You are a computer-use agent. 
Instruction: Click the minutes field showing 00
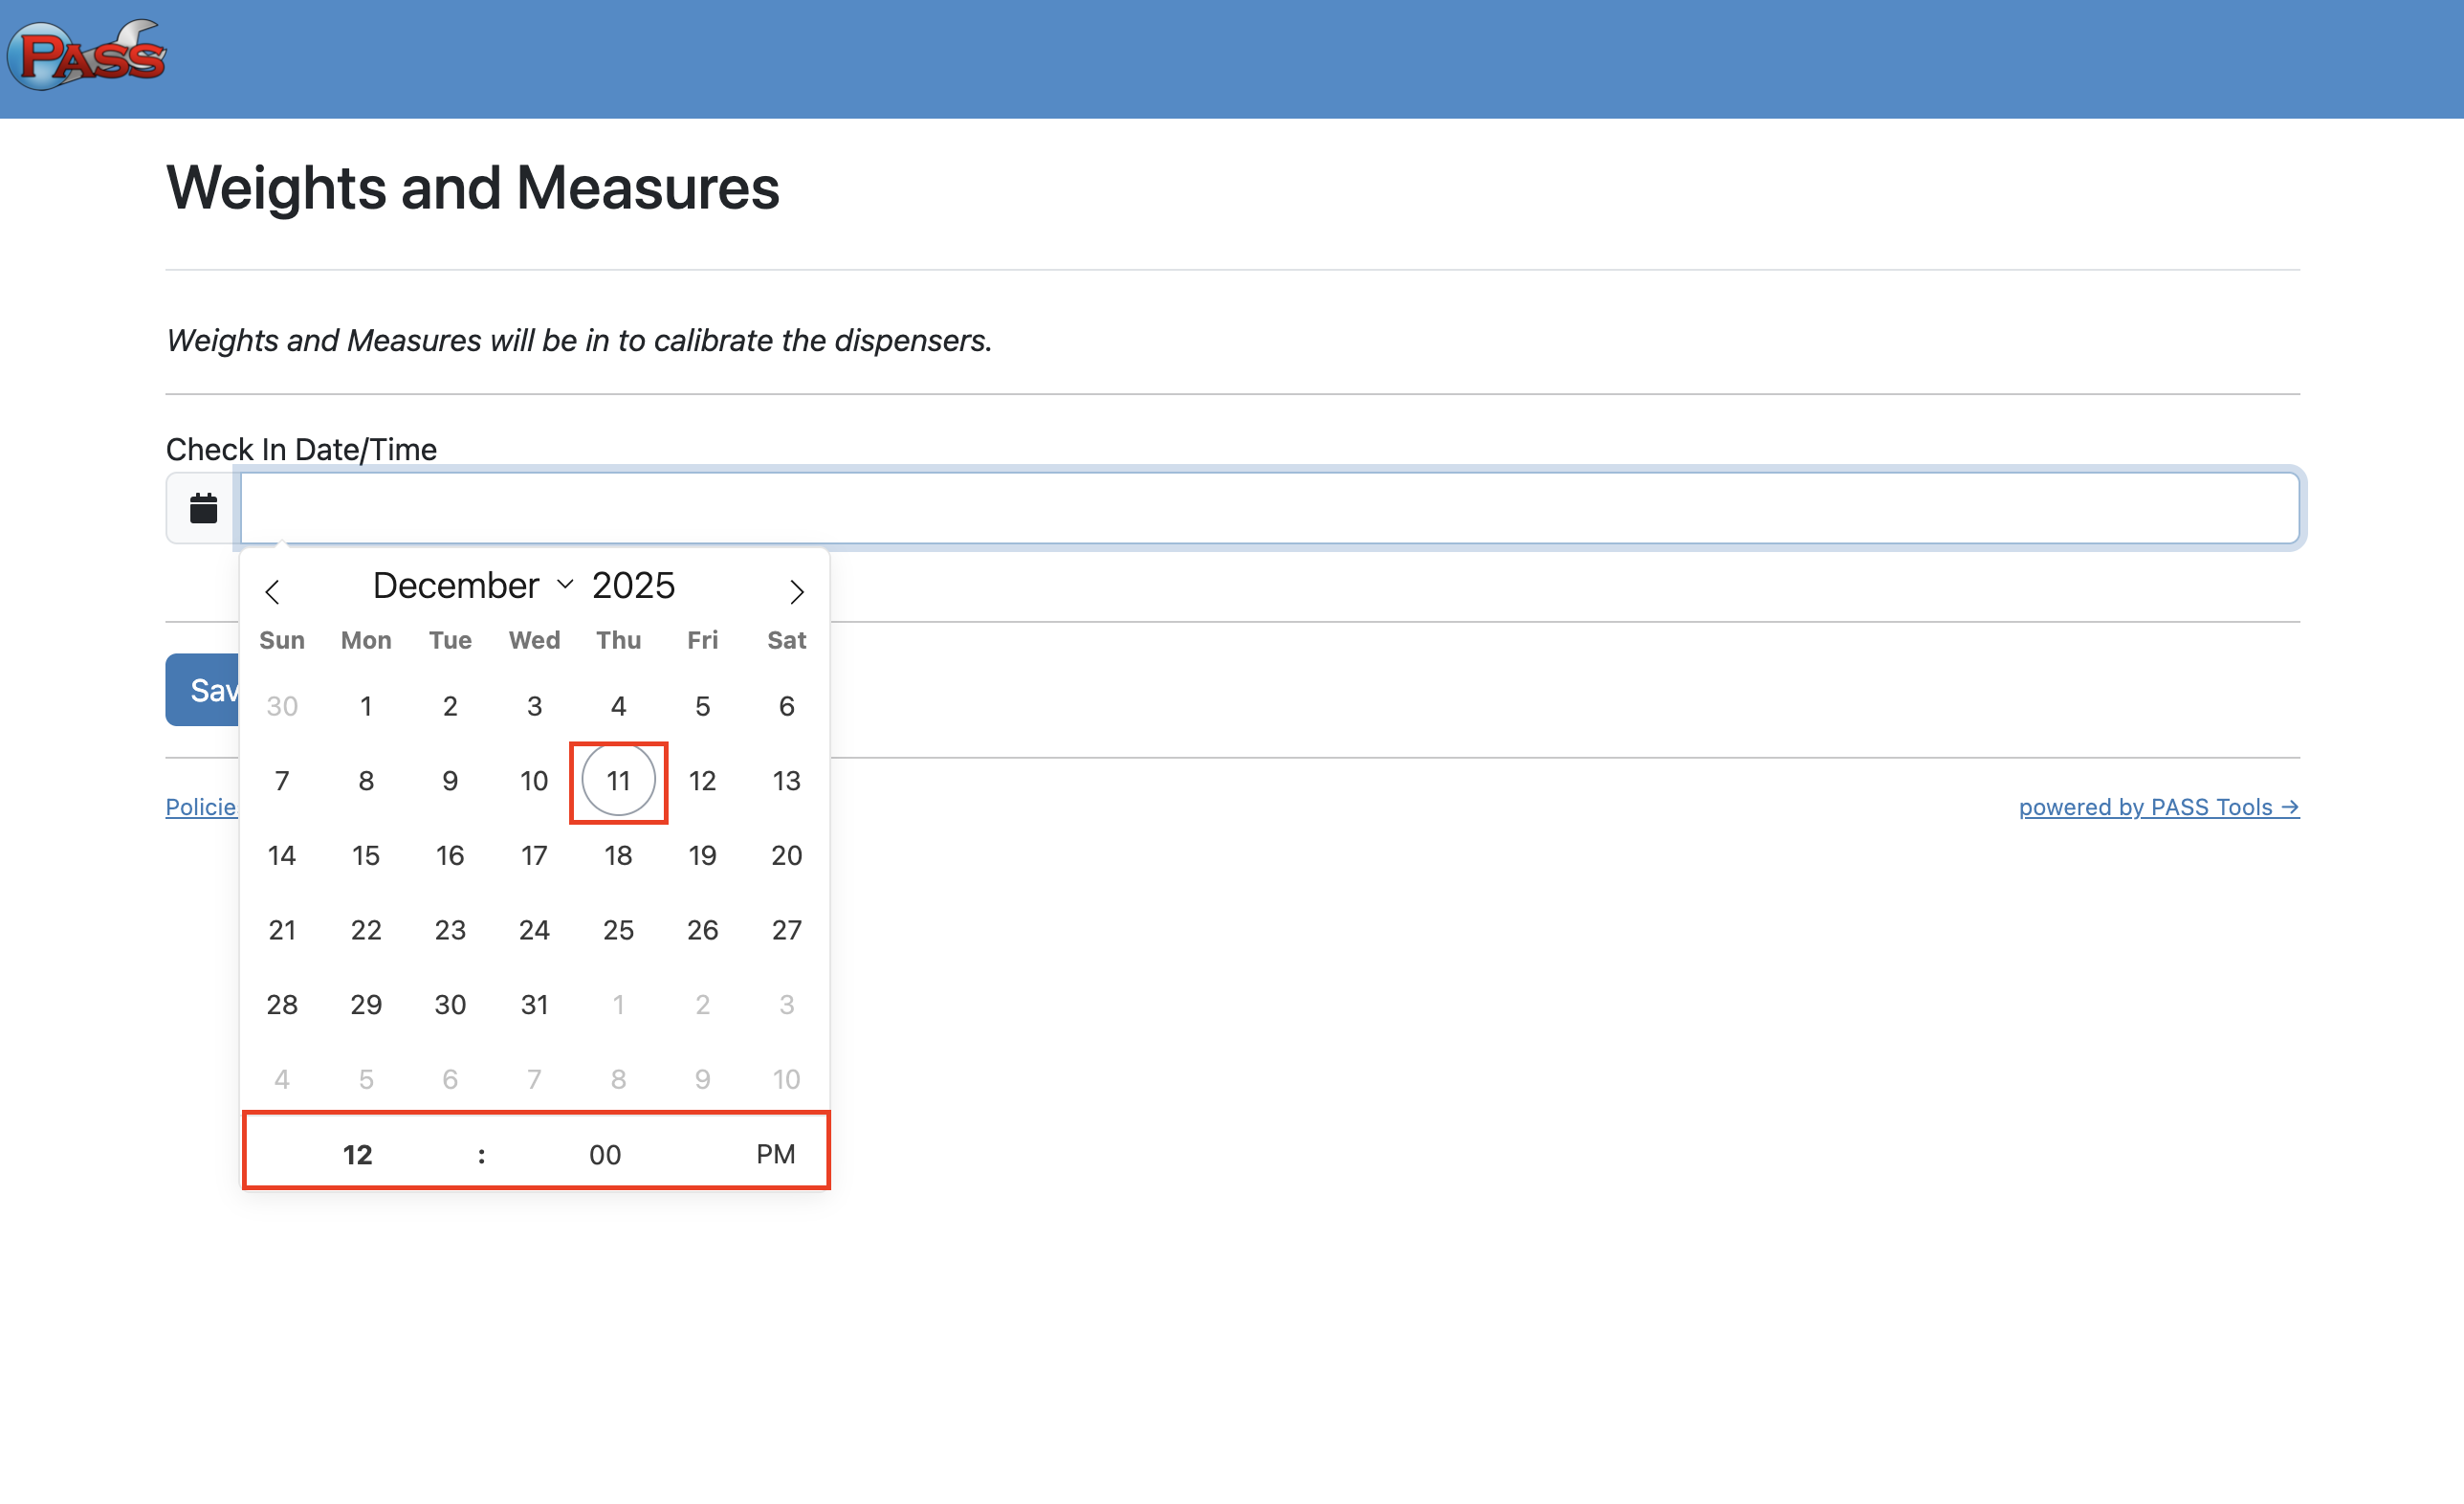click(x=604, y=1154)
